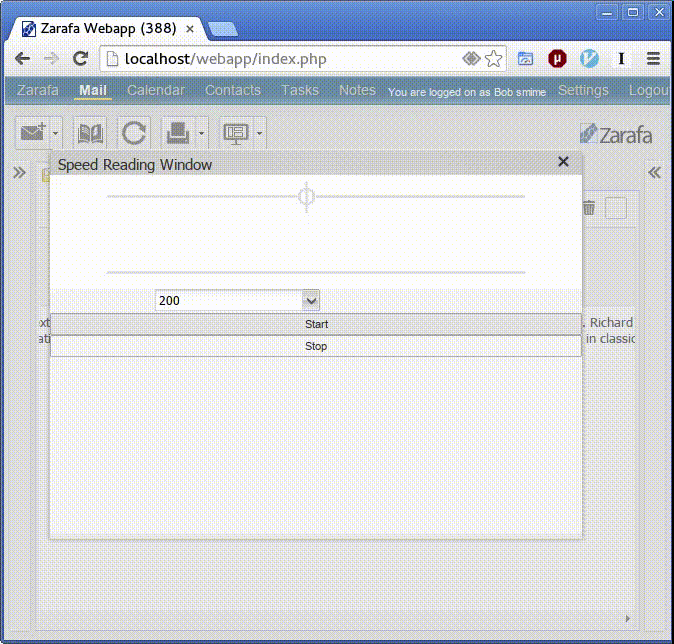Screen dimensions: 674x644
Task: Click the page icon in address bar
Action: point(112,59)
